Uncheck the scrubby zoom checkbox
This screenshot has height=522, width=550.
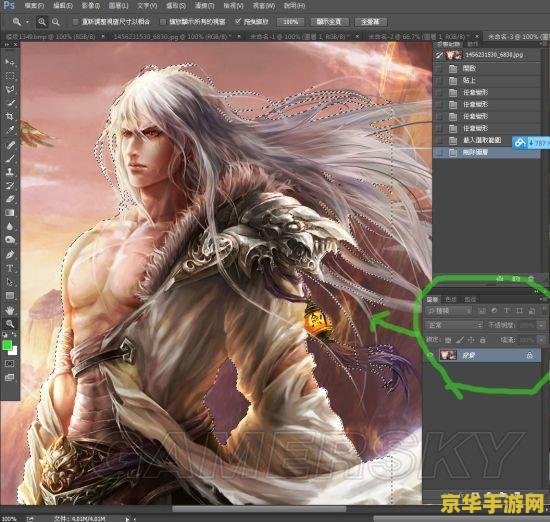[238, 22]
